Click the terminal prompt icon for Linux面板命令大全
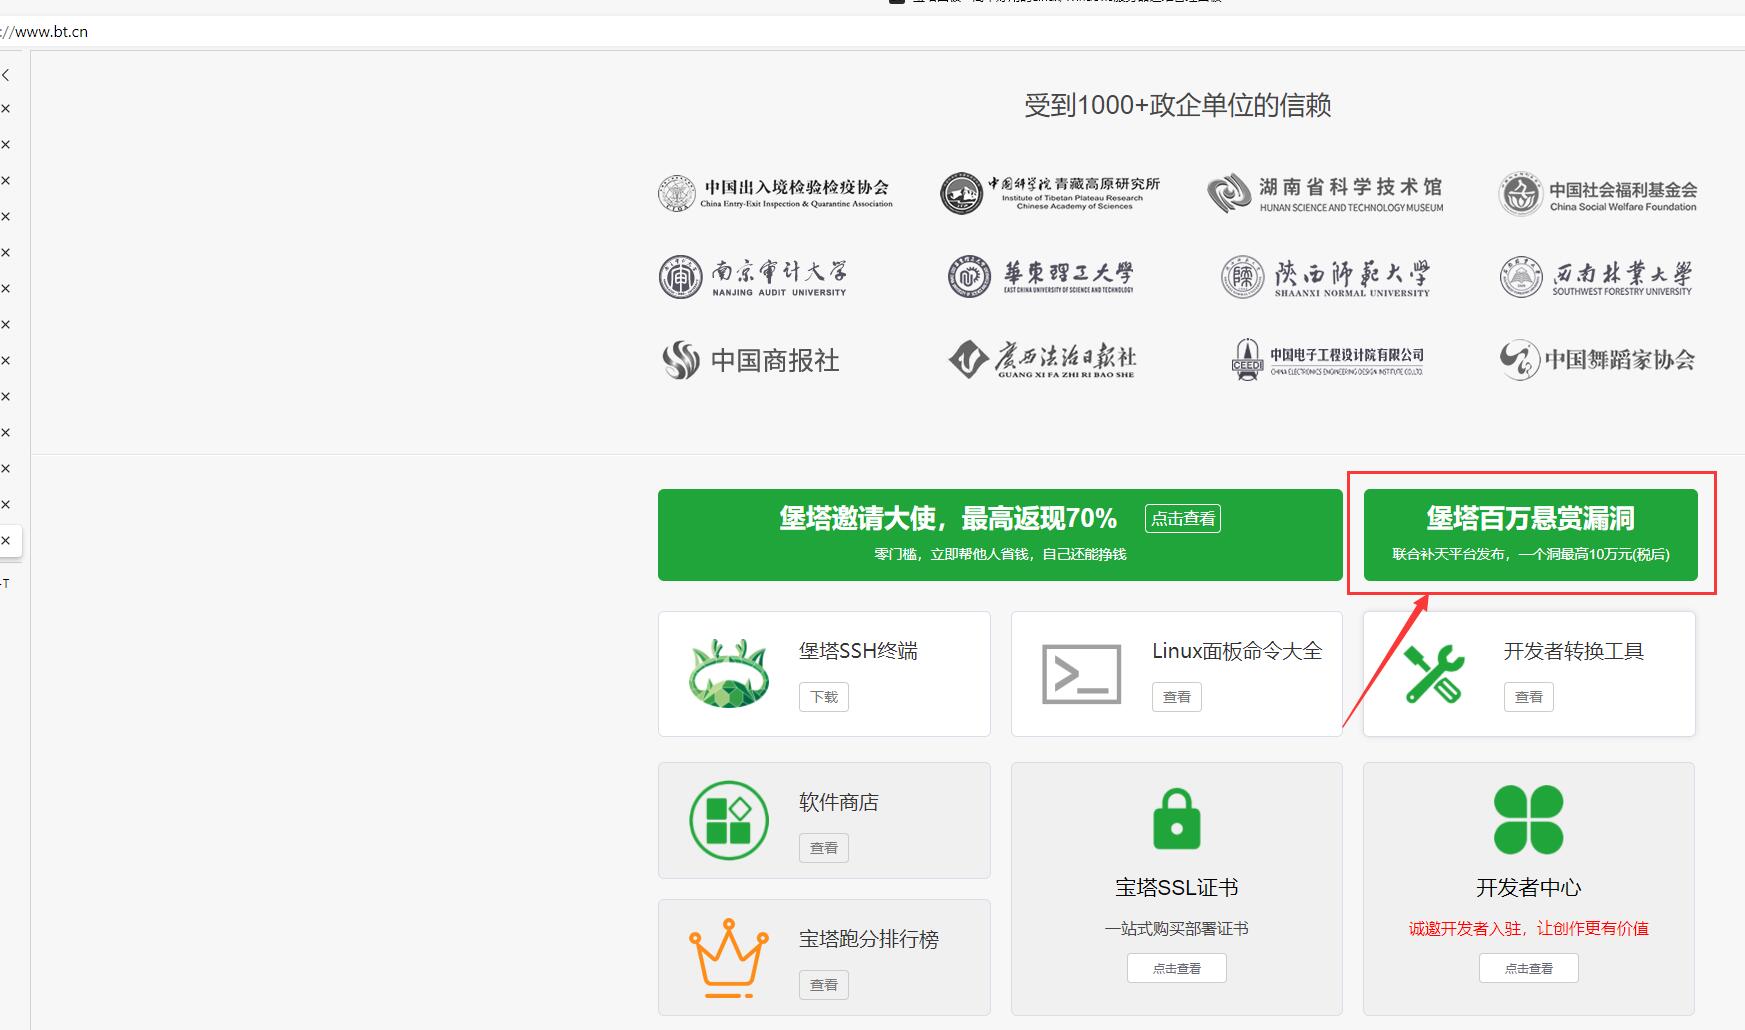 click(1081, 674)
